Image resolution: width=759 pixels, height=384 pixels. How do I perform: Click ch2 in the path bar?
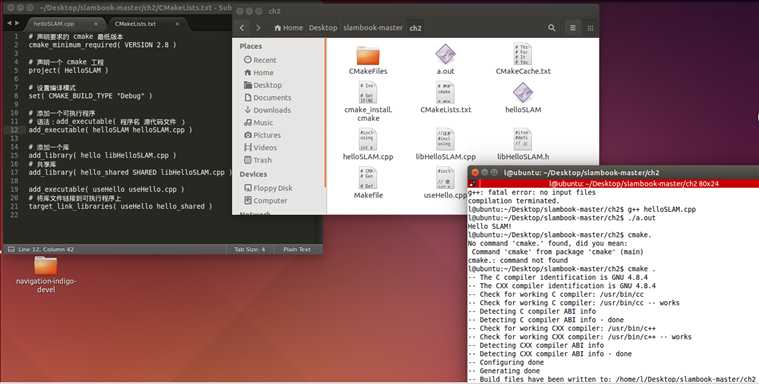(x=415, y=28)
